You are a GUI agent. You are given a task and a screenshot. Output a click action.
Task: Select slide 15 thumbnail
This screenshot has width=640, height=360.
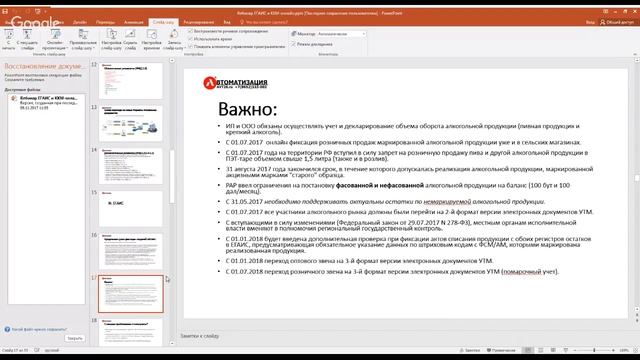(131, 208)
